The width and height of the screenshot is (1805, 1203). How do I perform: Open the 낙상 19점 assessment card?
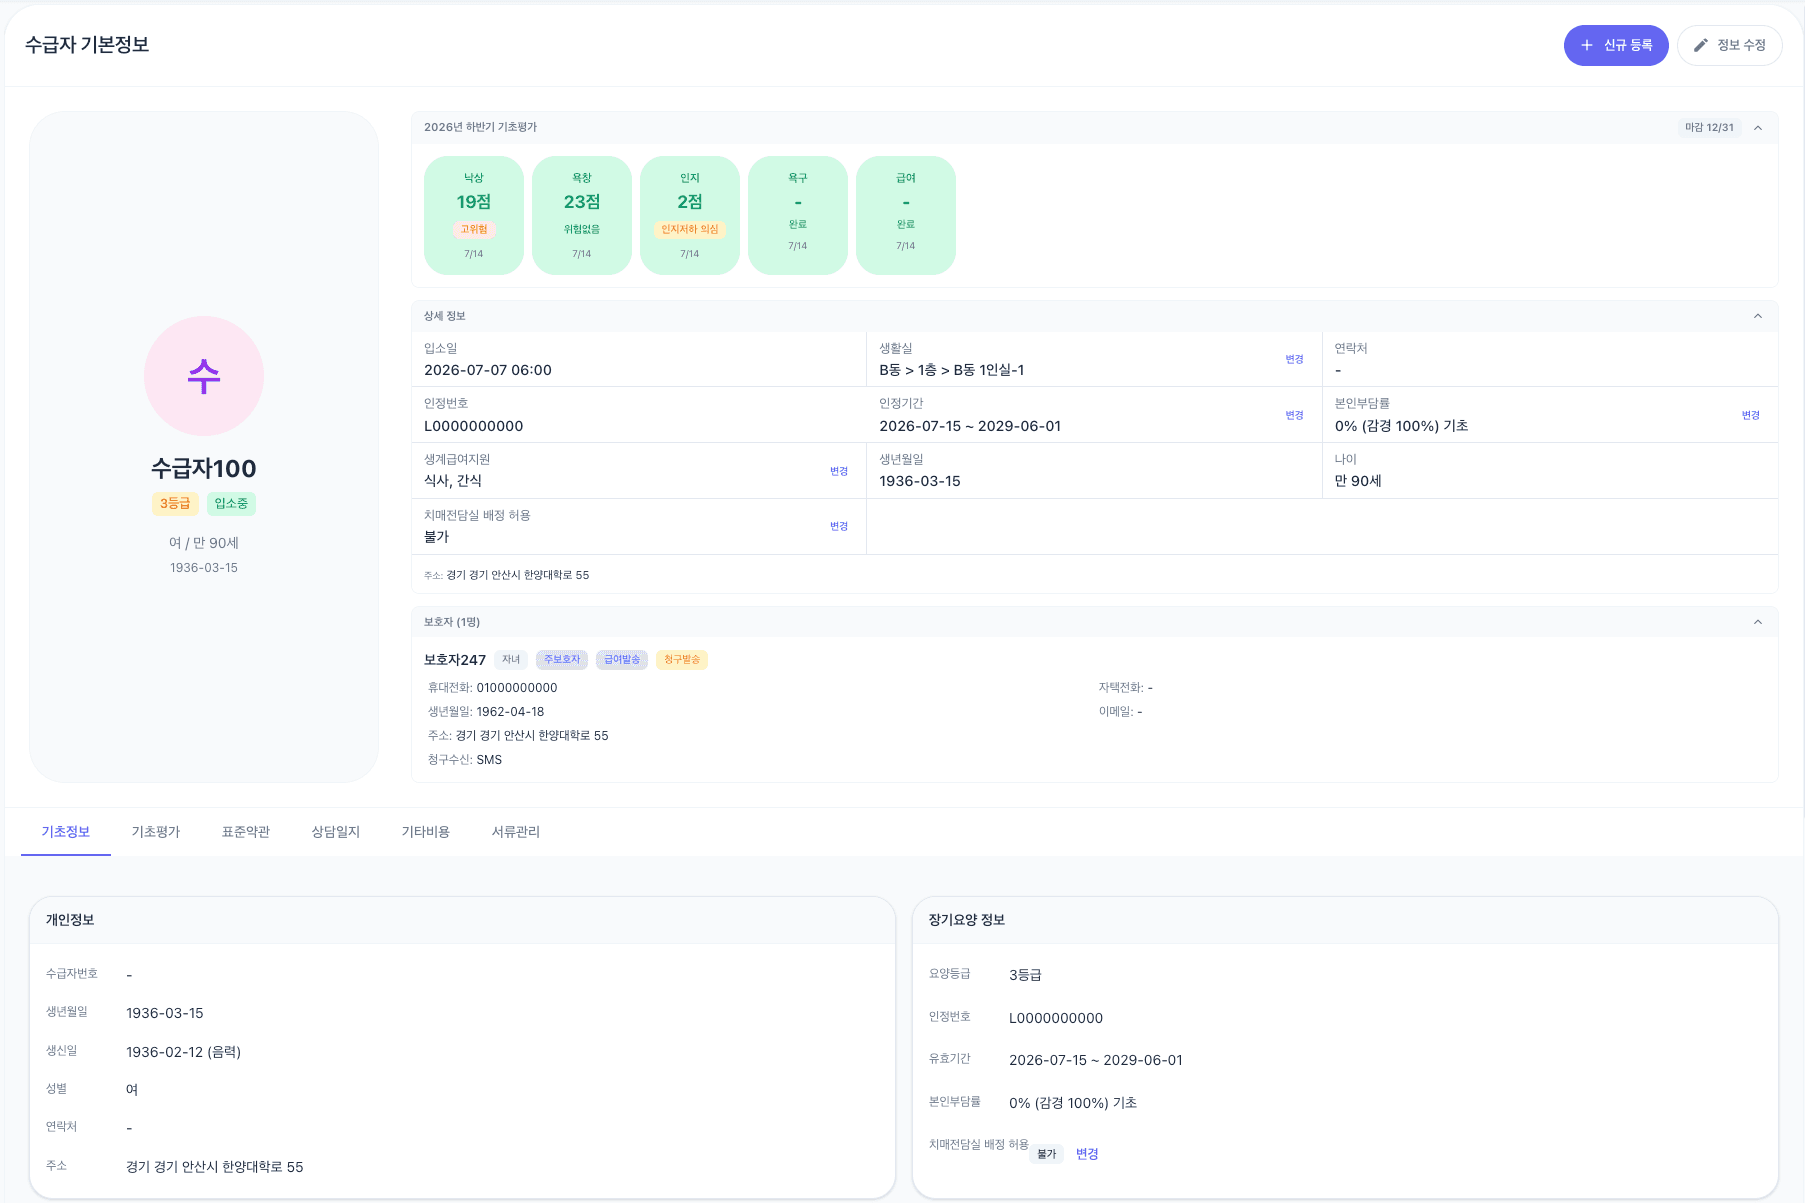pos(474,215)
